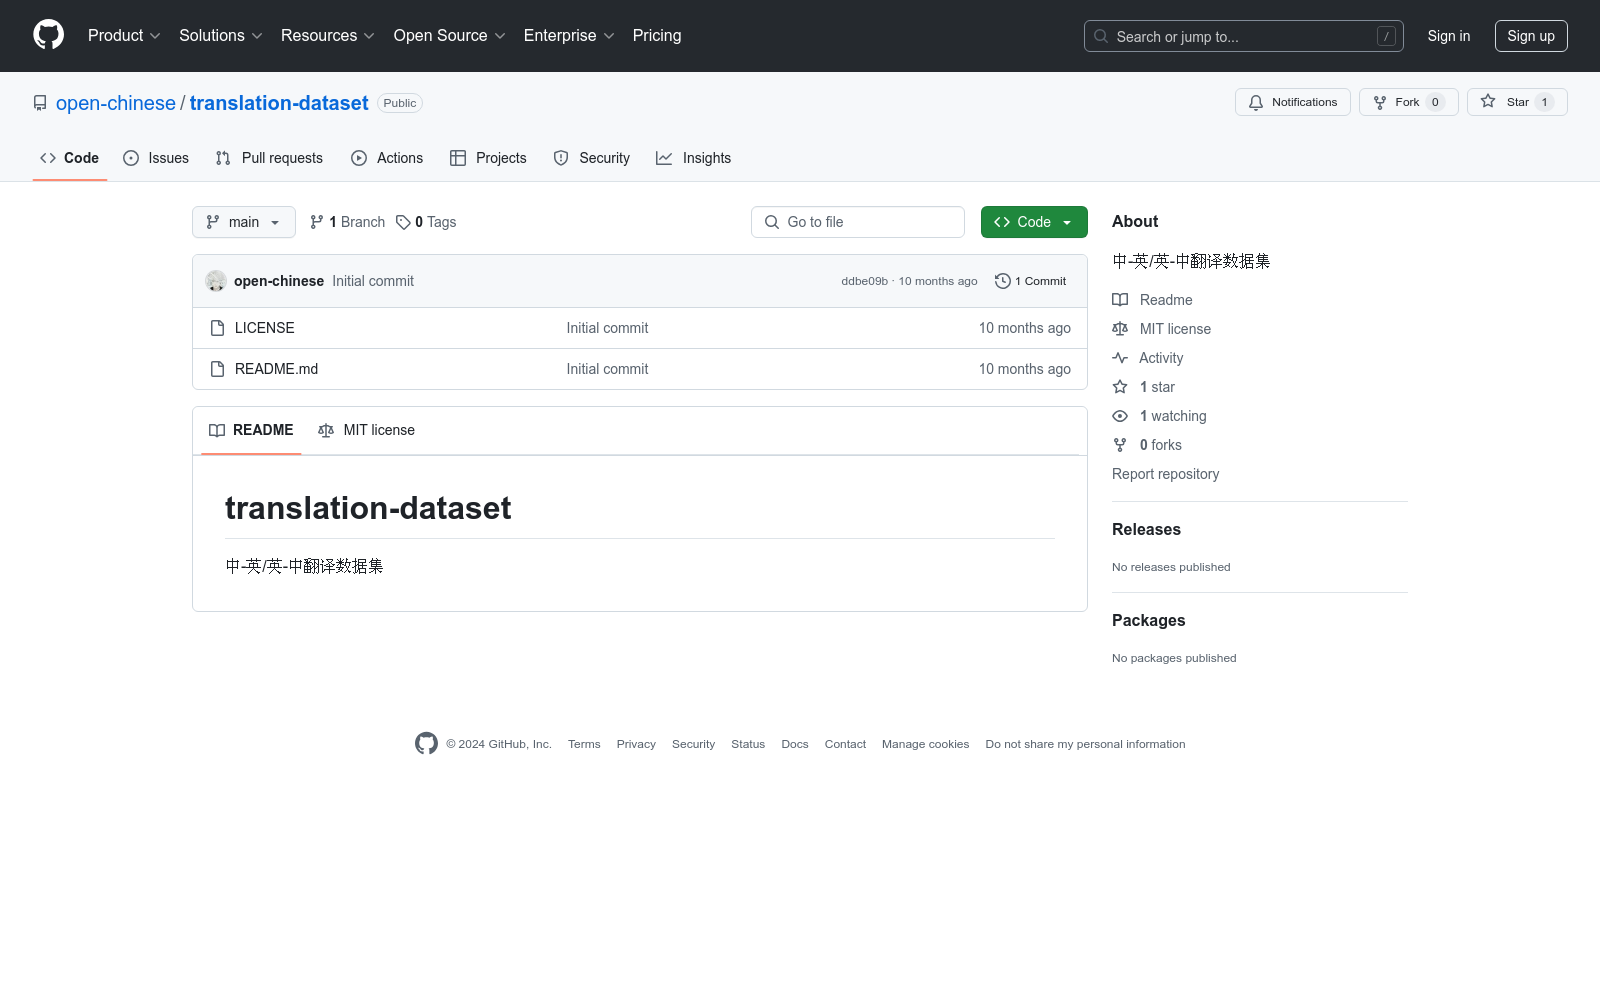Viewport: 1600px width, 1000px height.
Task: Click the tag icon next to Tags
Action: [403, 222]
